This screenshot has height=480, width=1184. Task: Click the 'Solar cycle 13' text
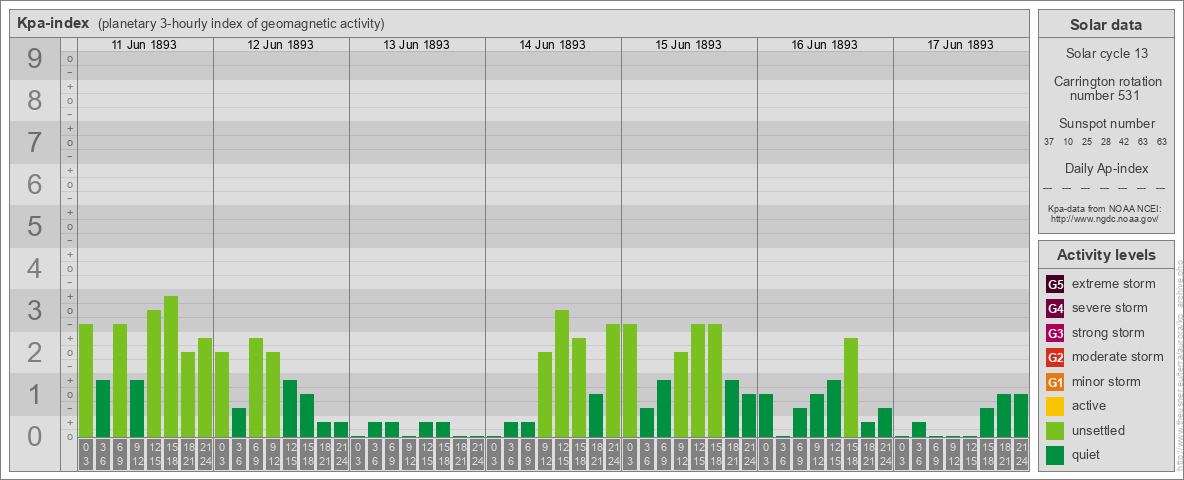click(x=1106, y=54)
